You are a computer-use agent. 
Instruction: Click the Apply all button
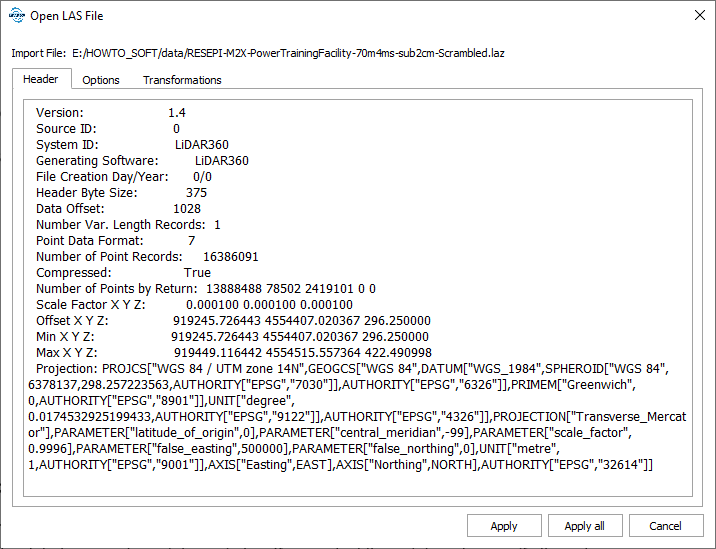coord(584,526)
